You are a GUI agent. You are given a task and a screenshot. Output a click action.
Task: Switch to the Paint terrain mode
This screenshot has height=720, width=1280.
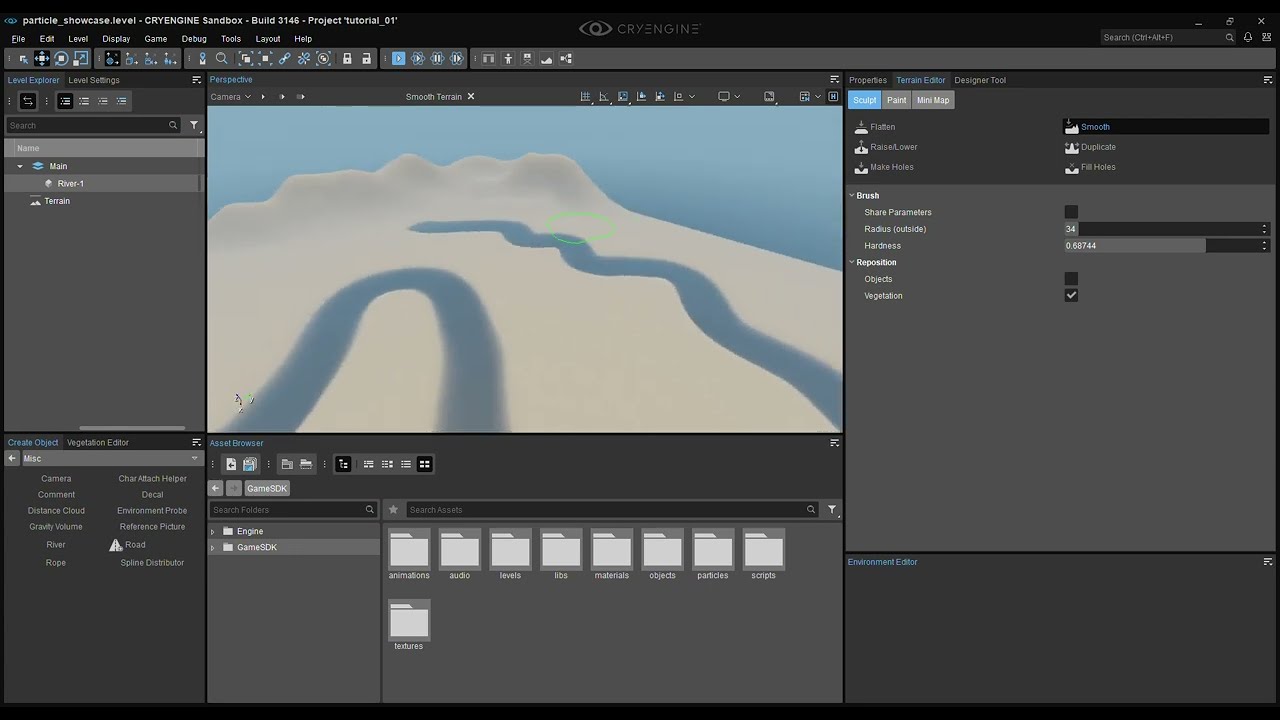pyautogui.click(x=896, y=100)
